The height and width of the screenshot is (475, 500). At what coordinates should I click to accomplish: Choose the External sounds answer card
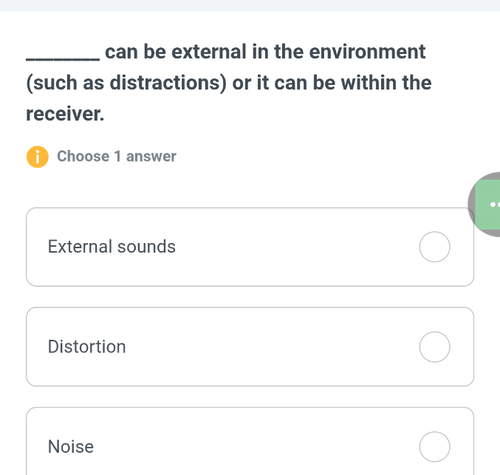250,247
